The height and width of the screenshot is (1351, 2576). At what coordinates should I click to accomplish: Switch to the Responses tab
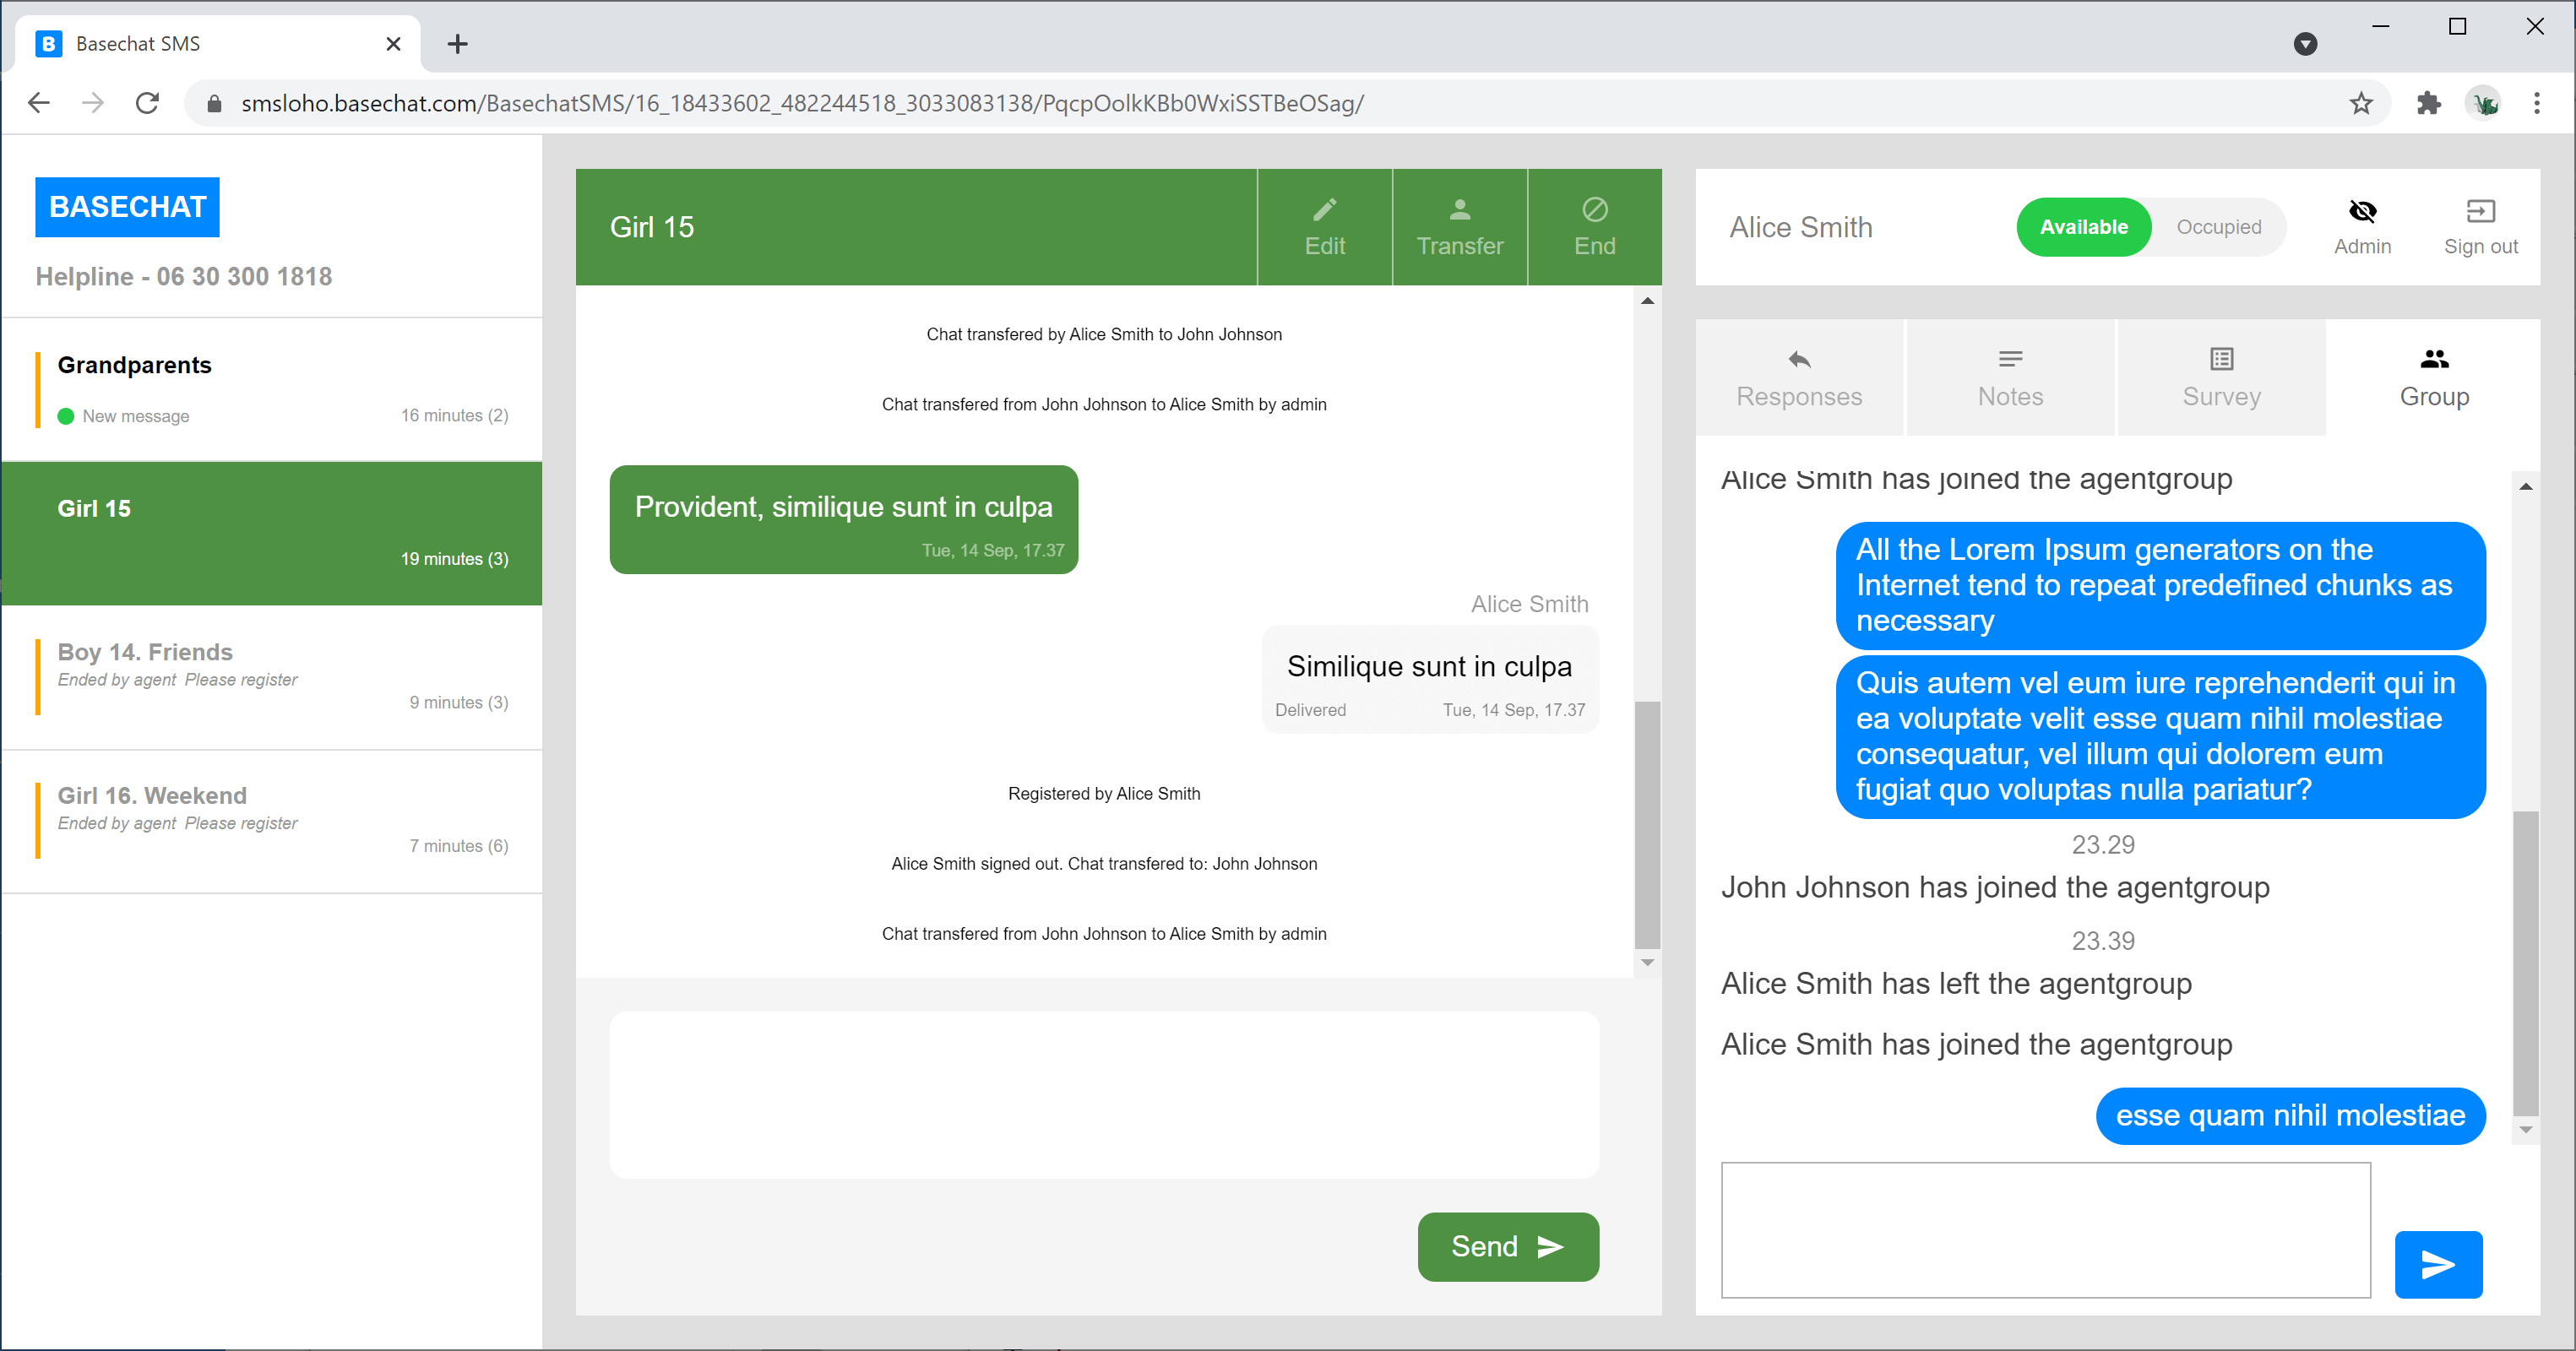point(1798,378)
